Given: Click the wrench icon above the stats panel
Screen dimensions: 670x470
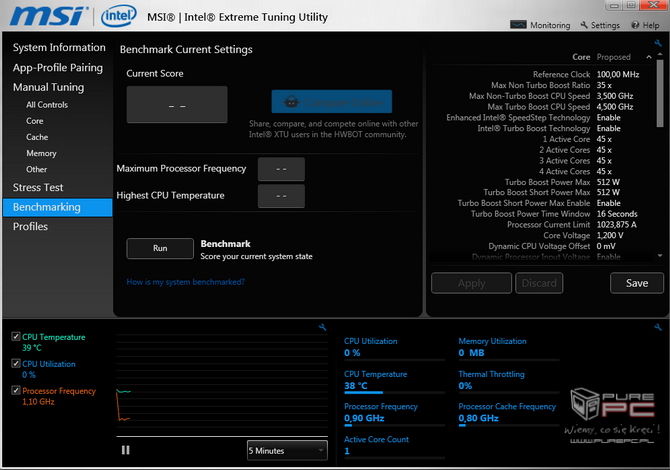Looking at the screenshot, I should (x=658, y=327).
